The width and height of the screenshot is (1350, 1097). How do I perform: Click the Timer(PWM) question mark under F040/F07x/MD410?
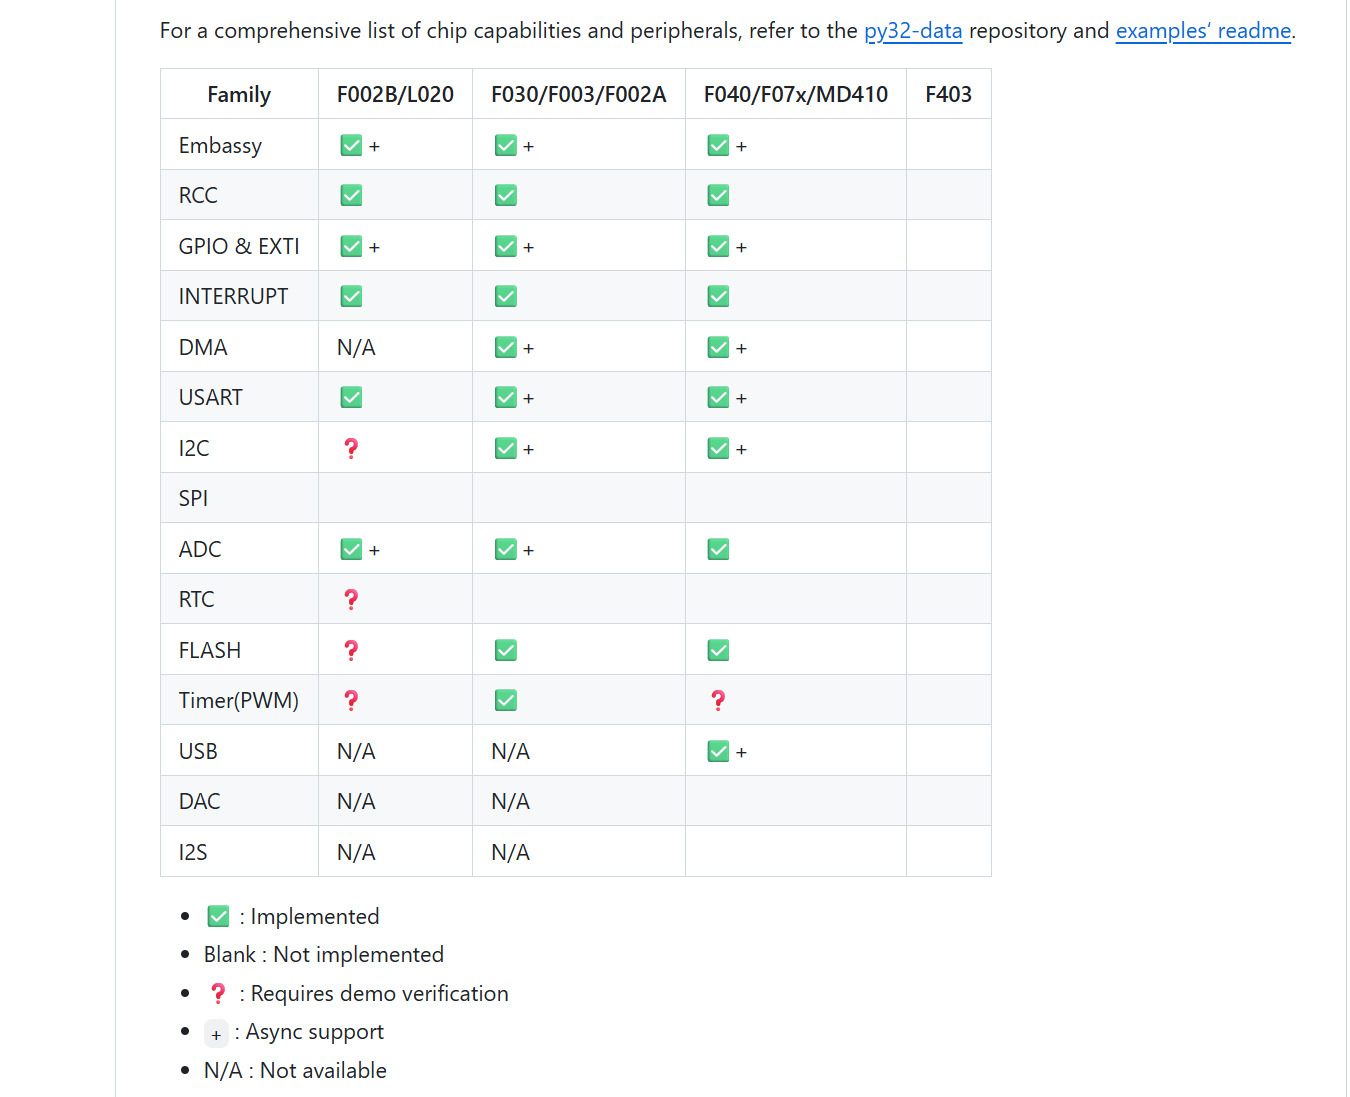tap(718, 700)
